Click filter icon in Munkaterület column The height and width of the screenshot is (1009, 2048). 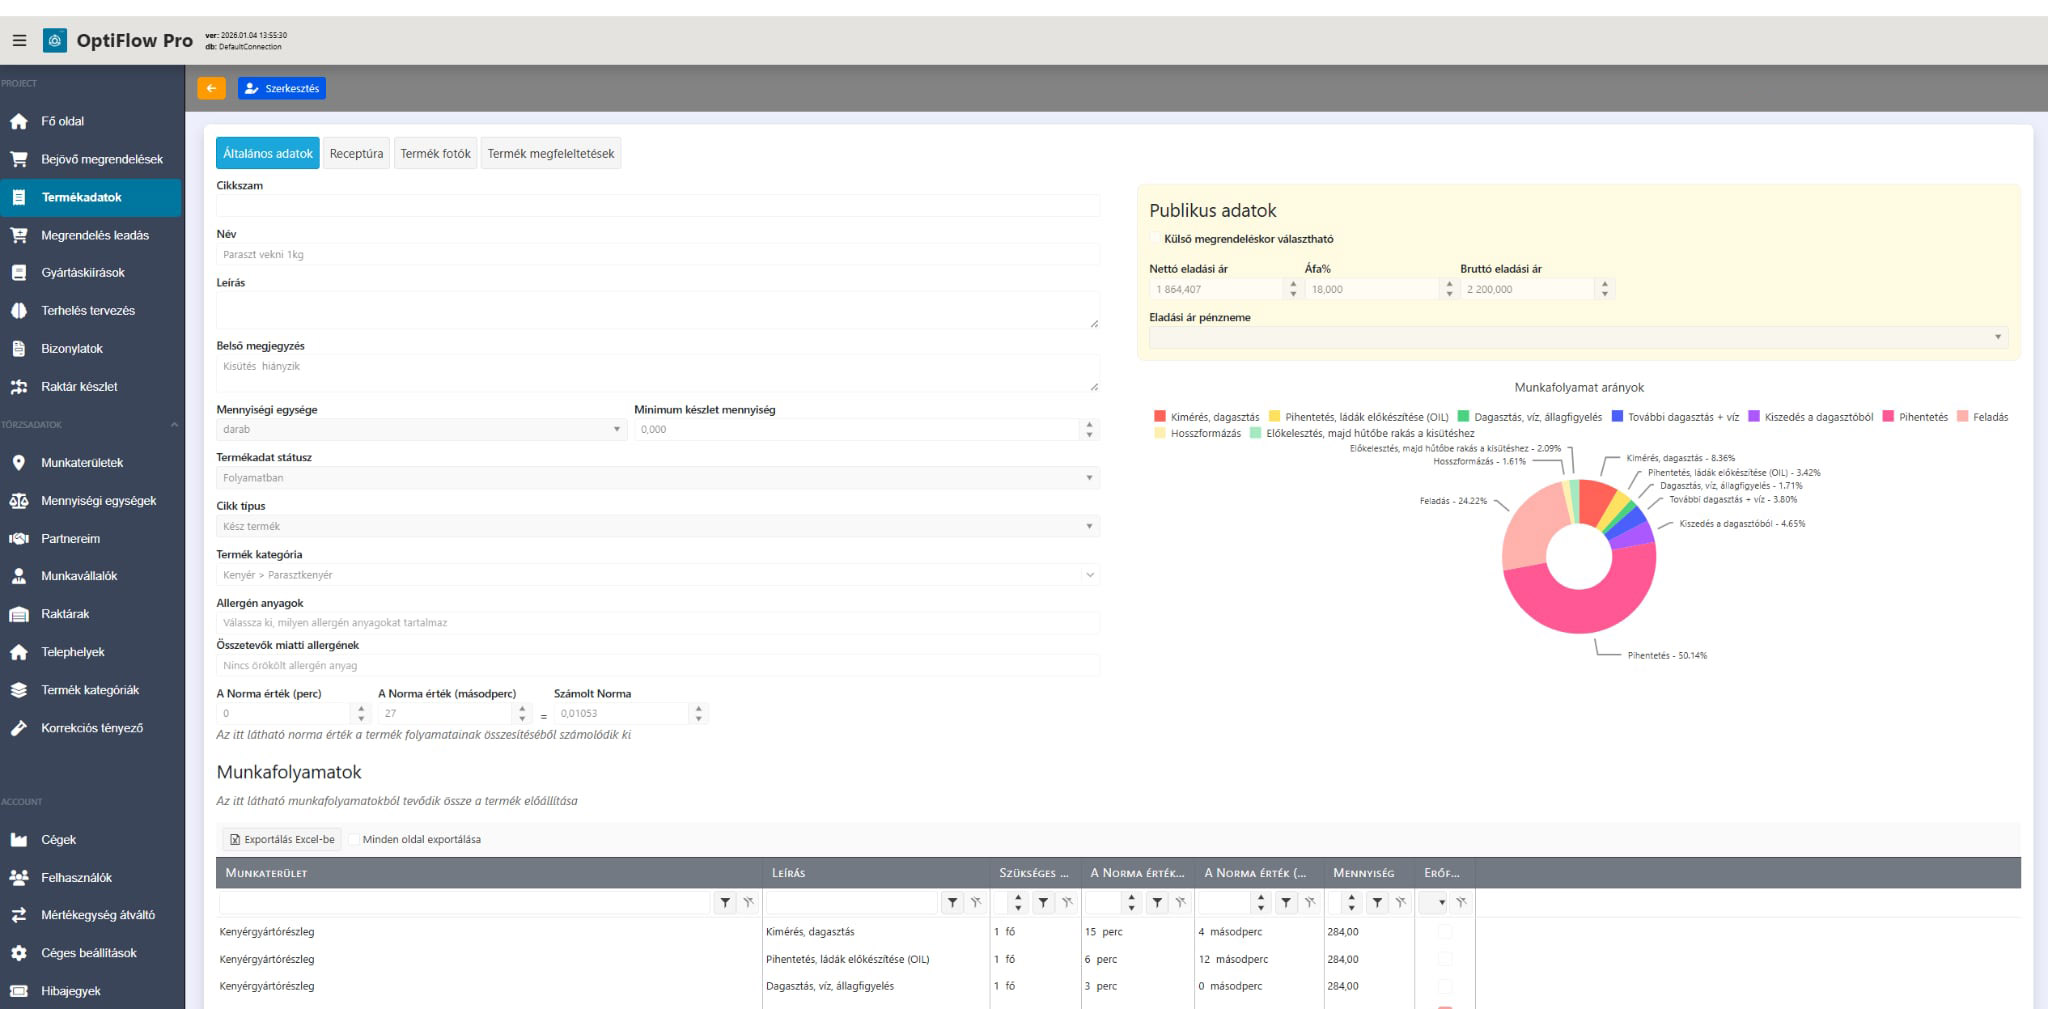(725, 903)
